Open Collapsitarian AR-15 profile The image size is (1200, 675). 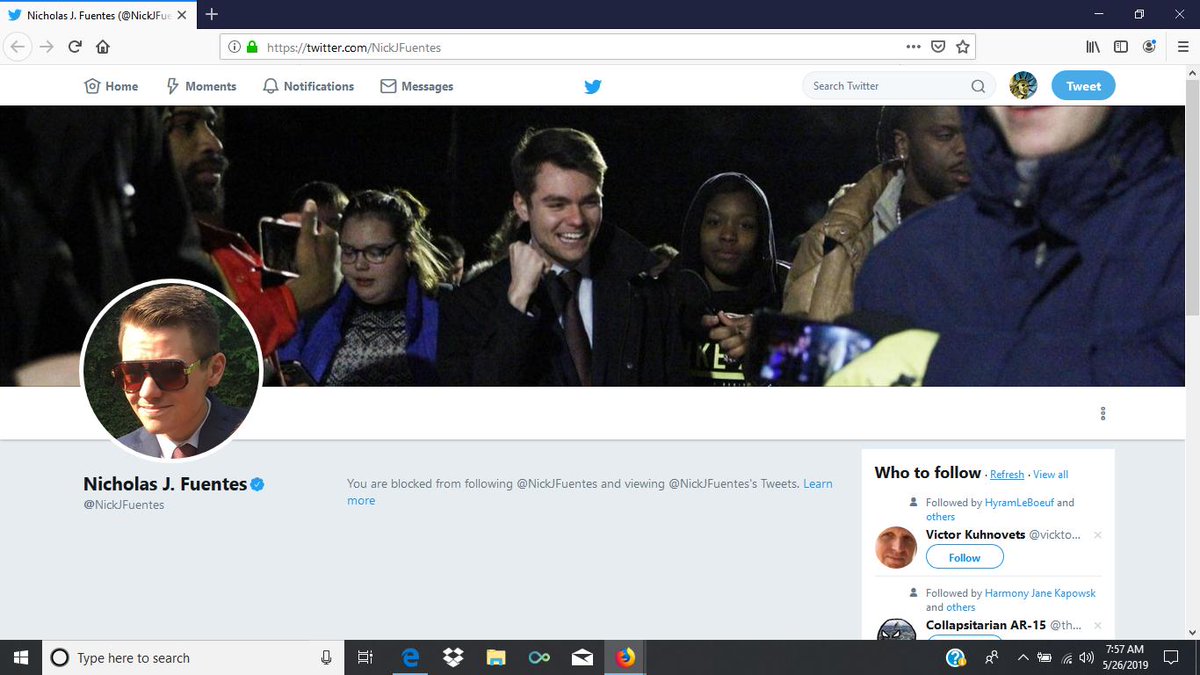pyautogui.click(x=986, y=625)
